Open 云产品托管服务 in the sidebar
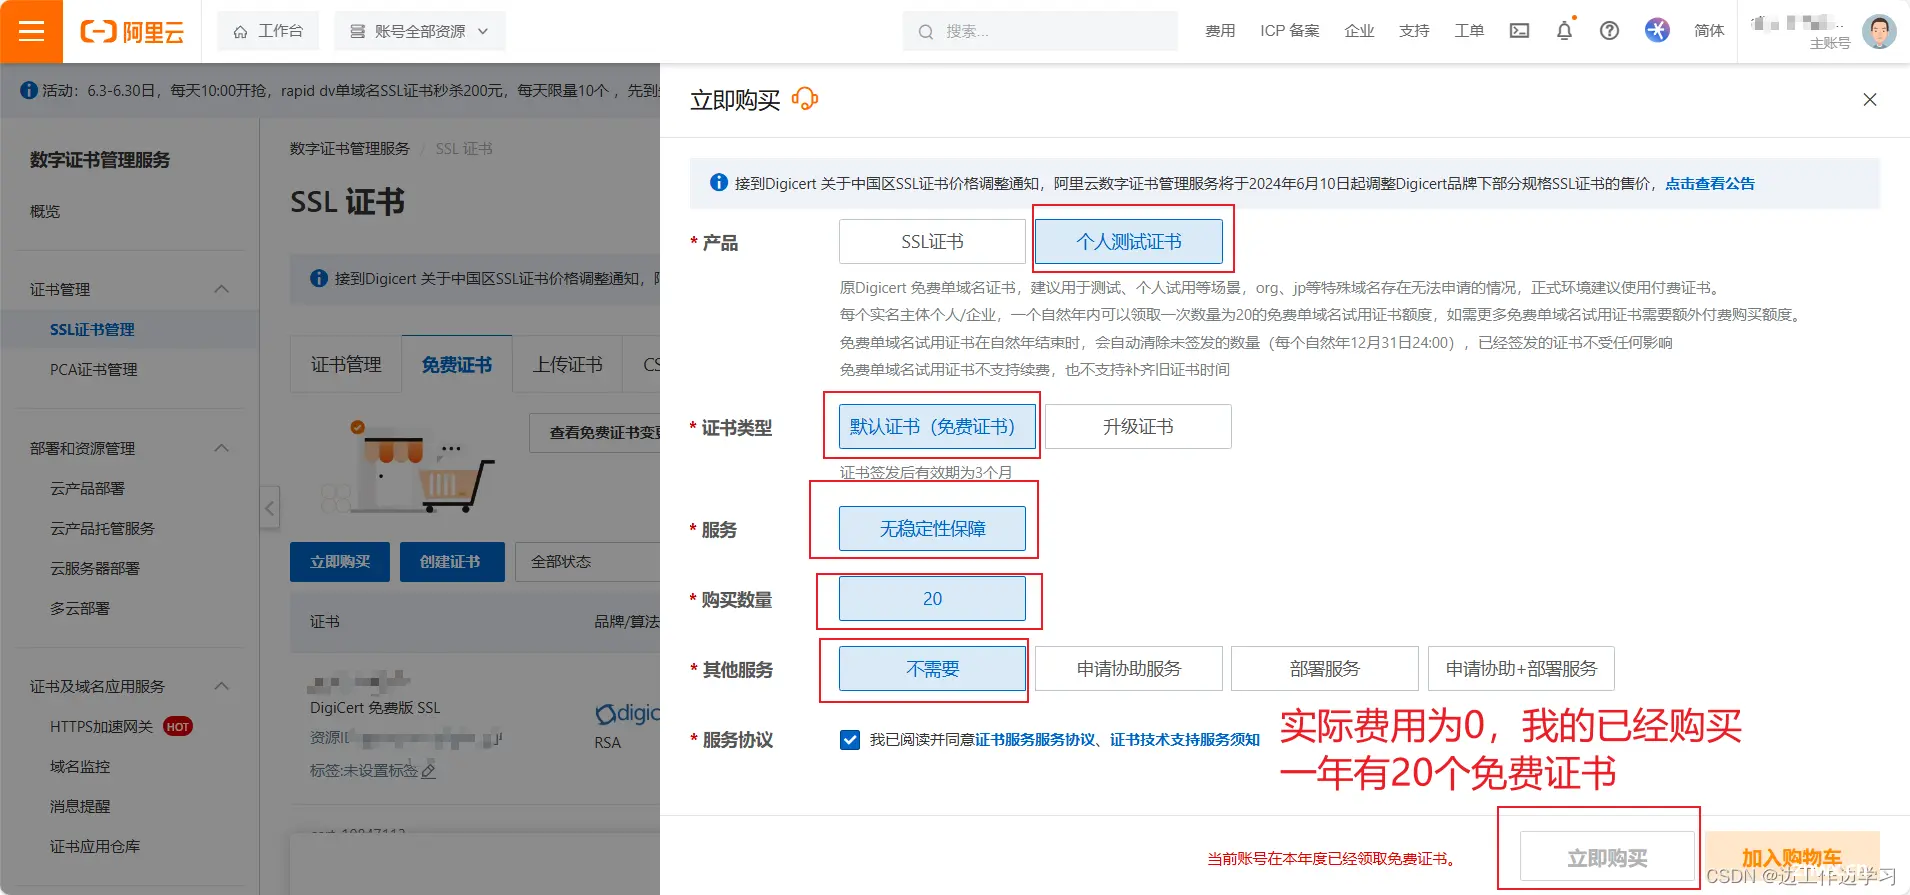1910x895 pixels. tap(102, 528)
